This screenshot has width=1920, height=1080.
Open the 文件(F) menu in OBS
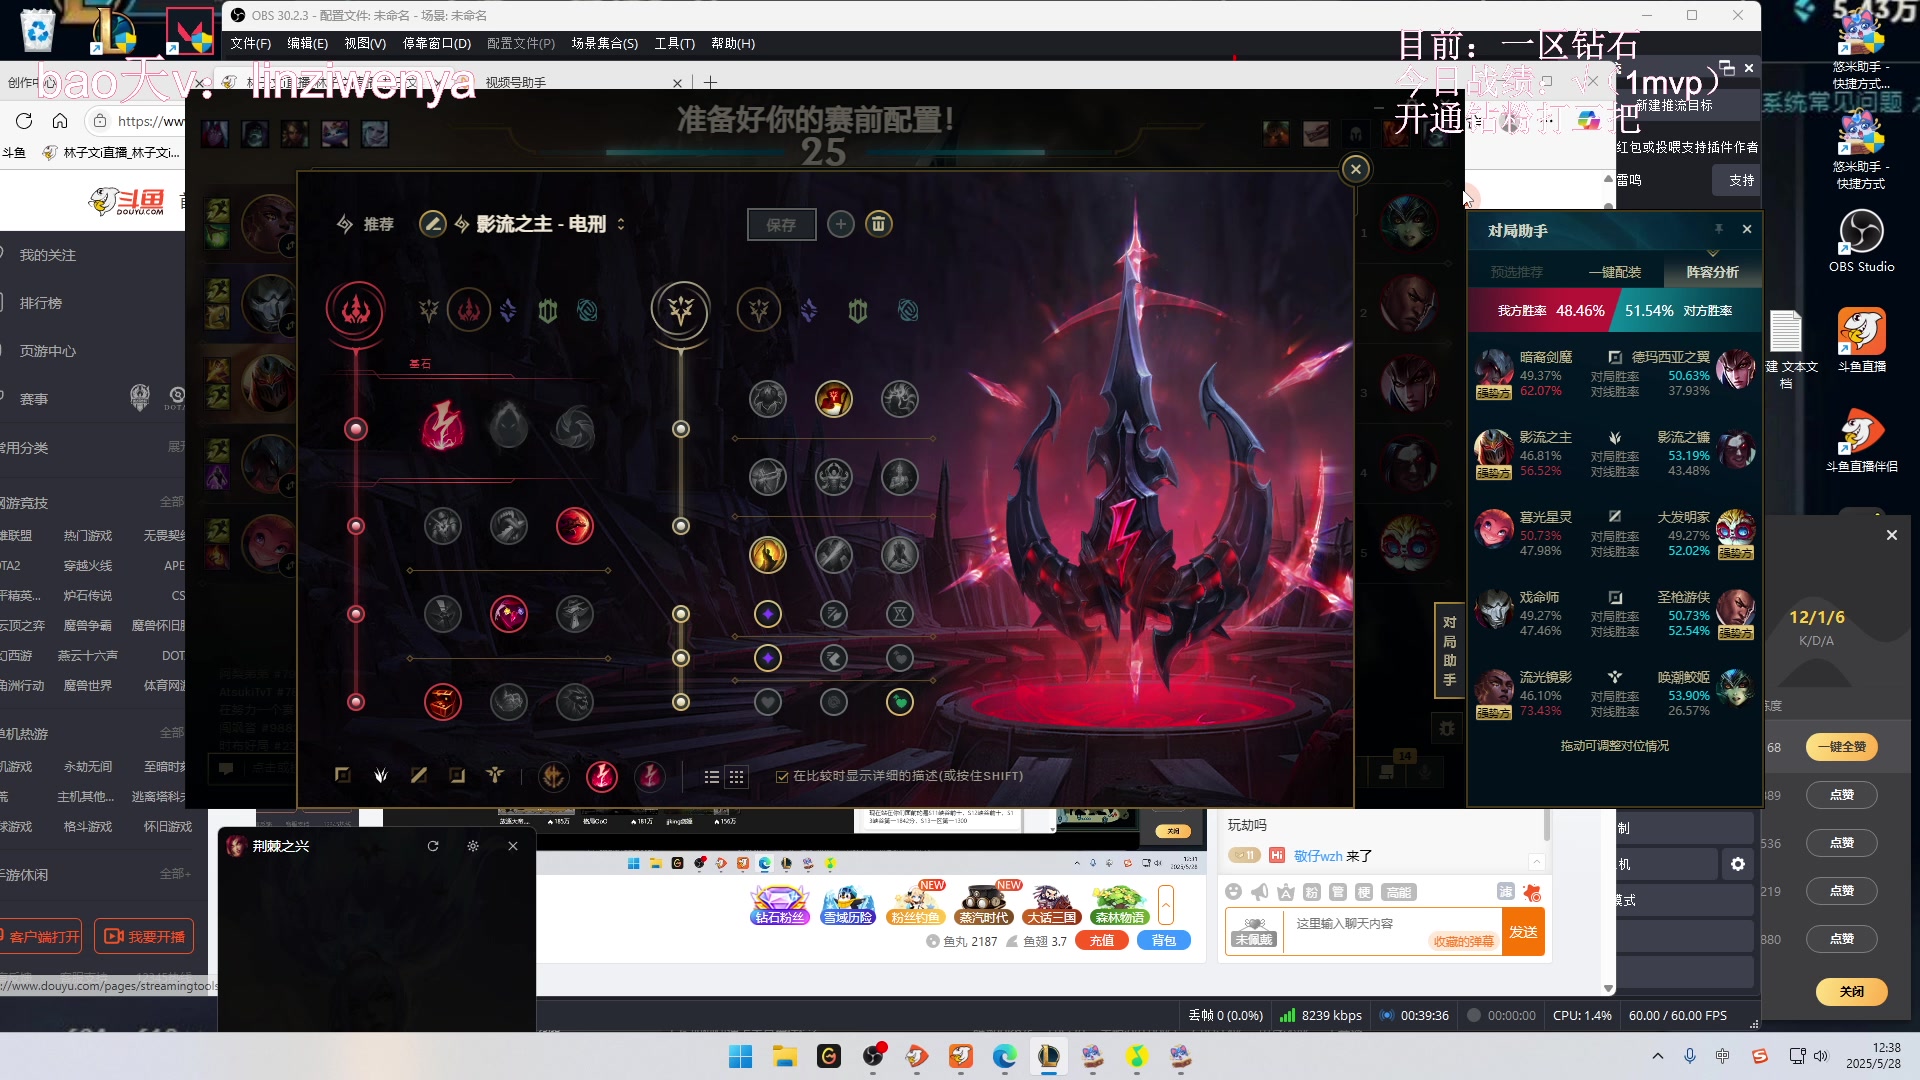point(250,43)
